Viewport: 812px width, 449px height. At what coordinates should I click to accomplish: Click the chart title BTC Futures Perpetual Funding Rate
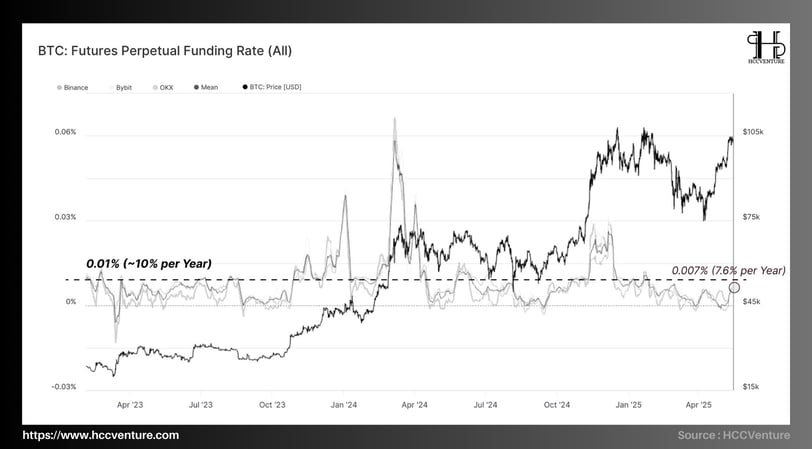165,51
